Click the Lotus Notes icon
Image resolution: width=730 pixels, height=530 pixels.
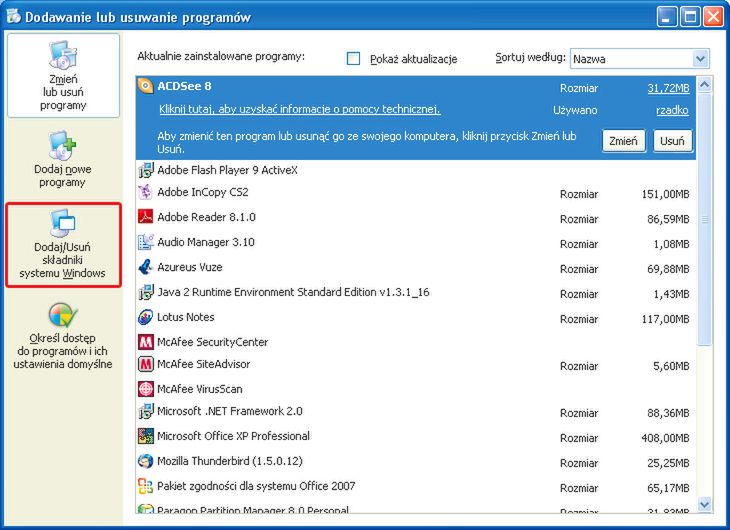(144, 317)
